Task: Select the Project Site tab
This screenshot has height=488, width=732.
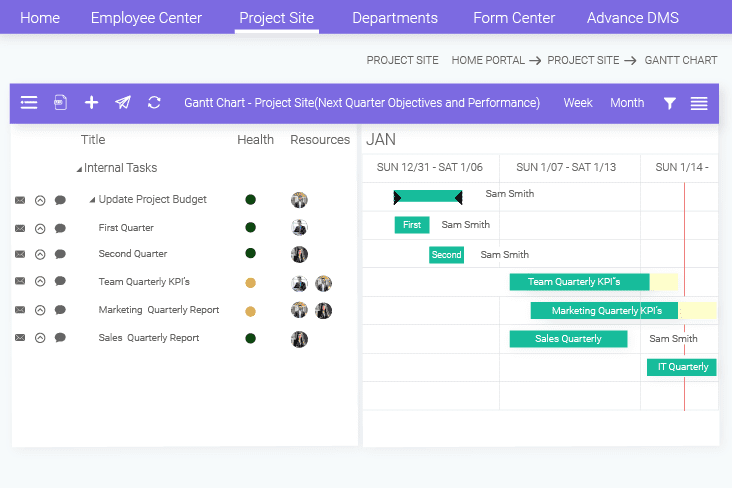Action: [276, 18]
